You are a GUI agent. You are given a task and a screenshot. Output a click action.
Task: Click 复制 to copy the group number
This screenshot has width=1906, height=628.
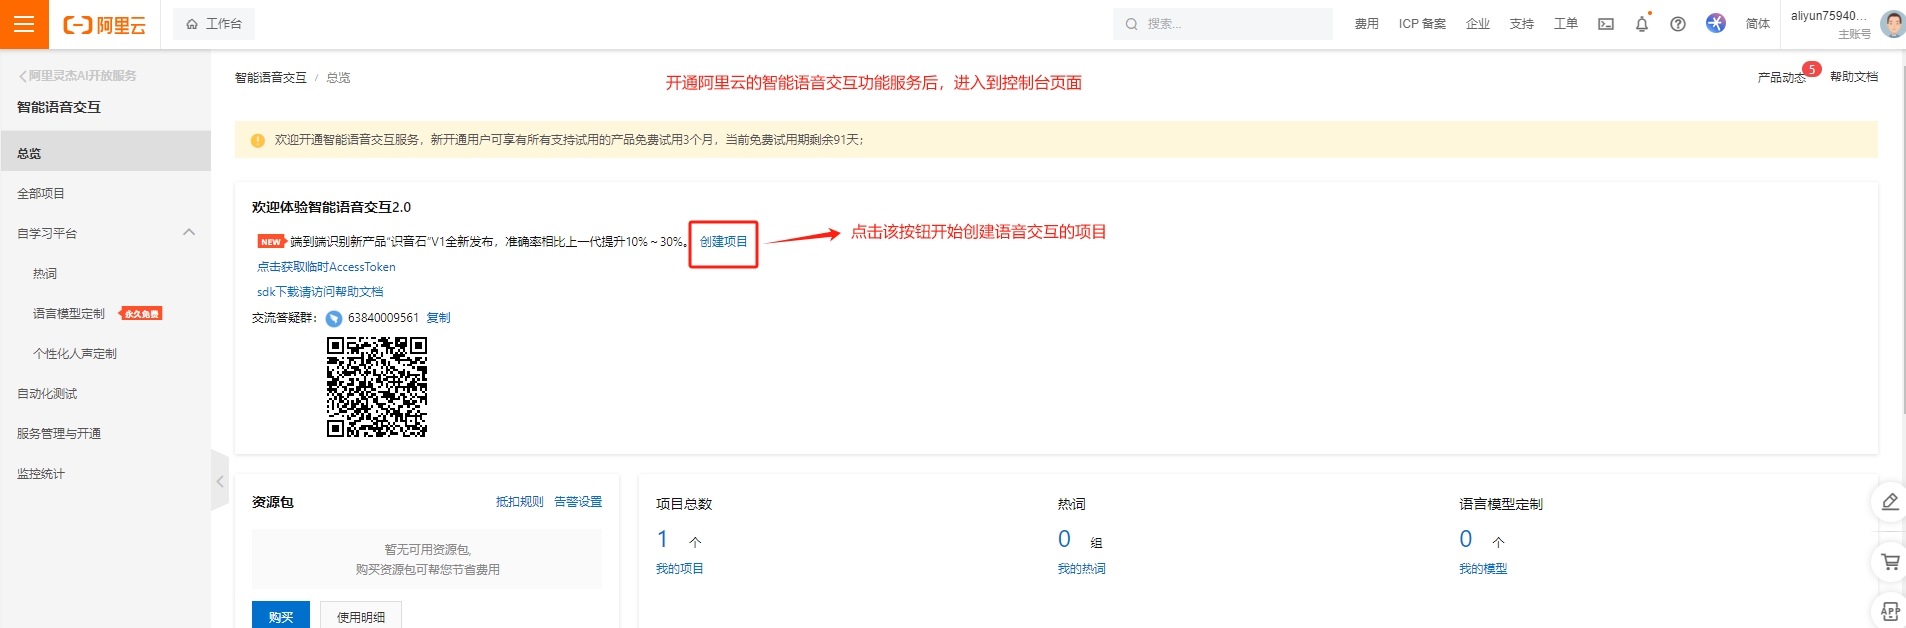point(438,318)
